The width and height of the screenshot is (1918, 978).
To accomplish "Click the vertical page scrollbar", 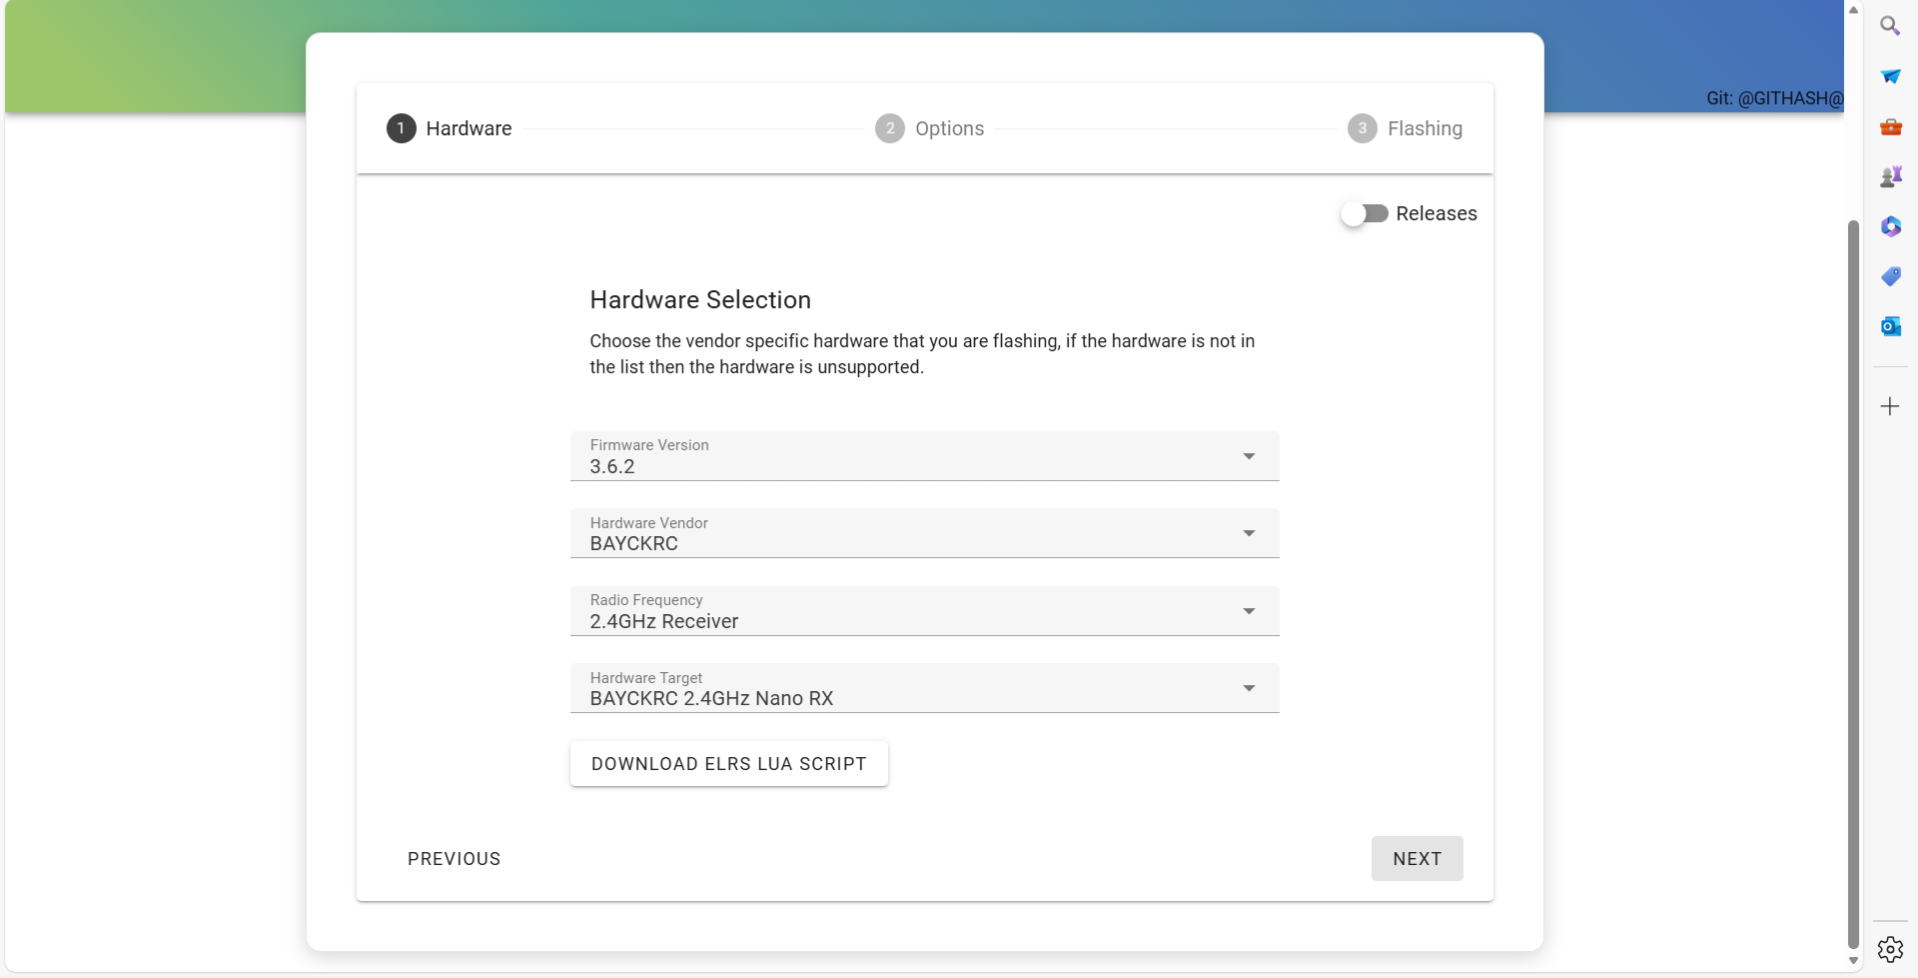I will pyautogui.click(x=1852, y=580).
